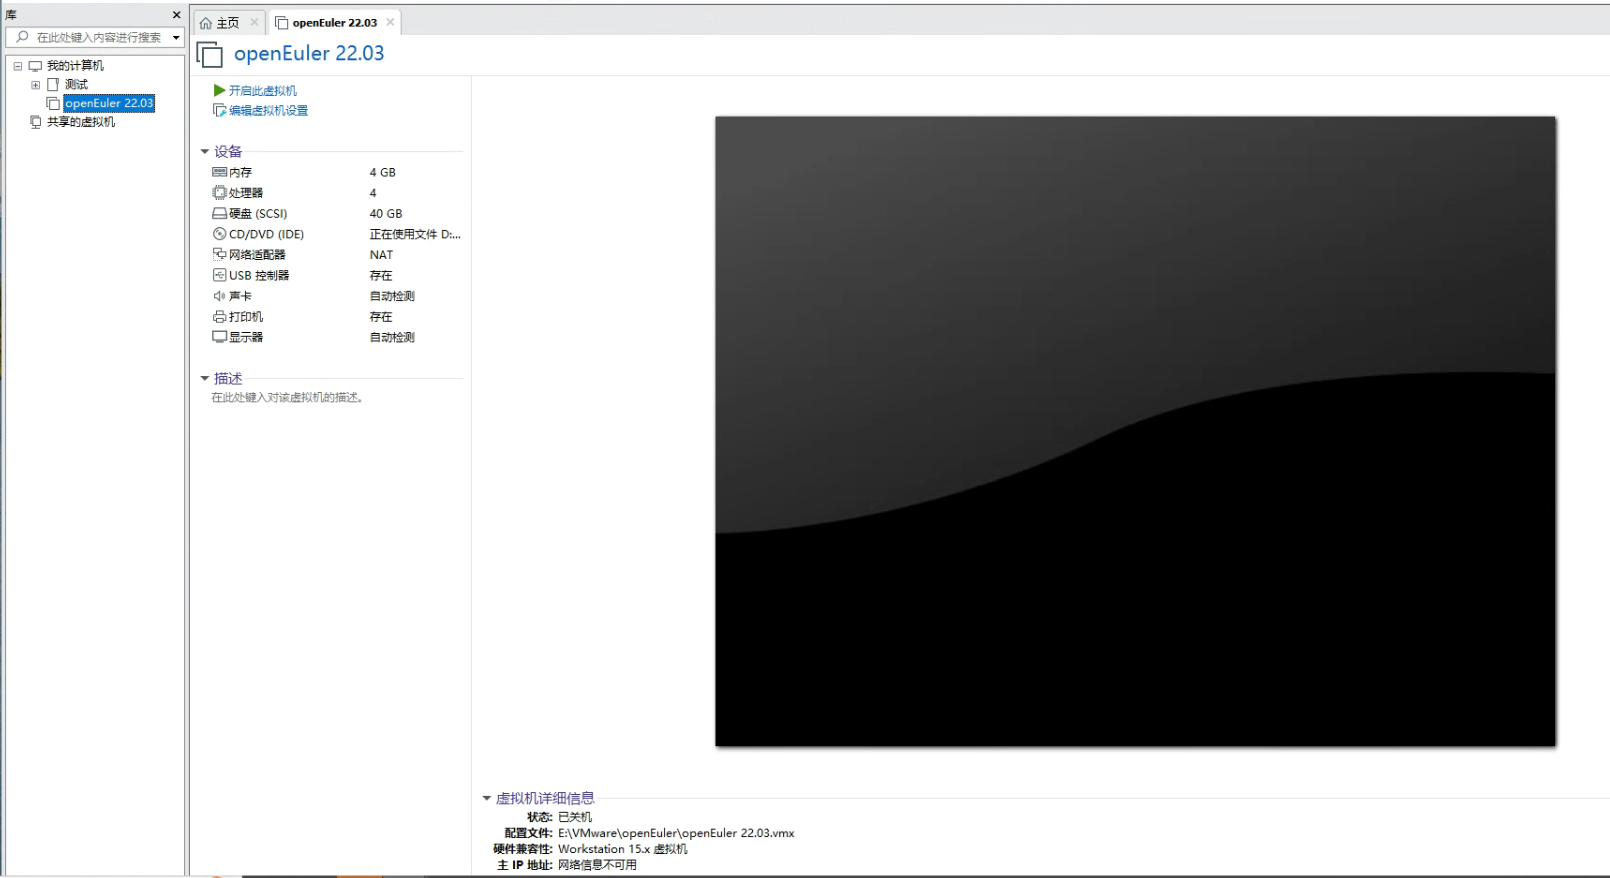Expand the 测试 tree node
This screenshot has height=878, width=1610.
tap(36, 85)
